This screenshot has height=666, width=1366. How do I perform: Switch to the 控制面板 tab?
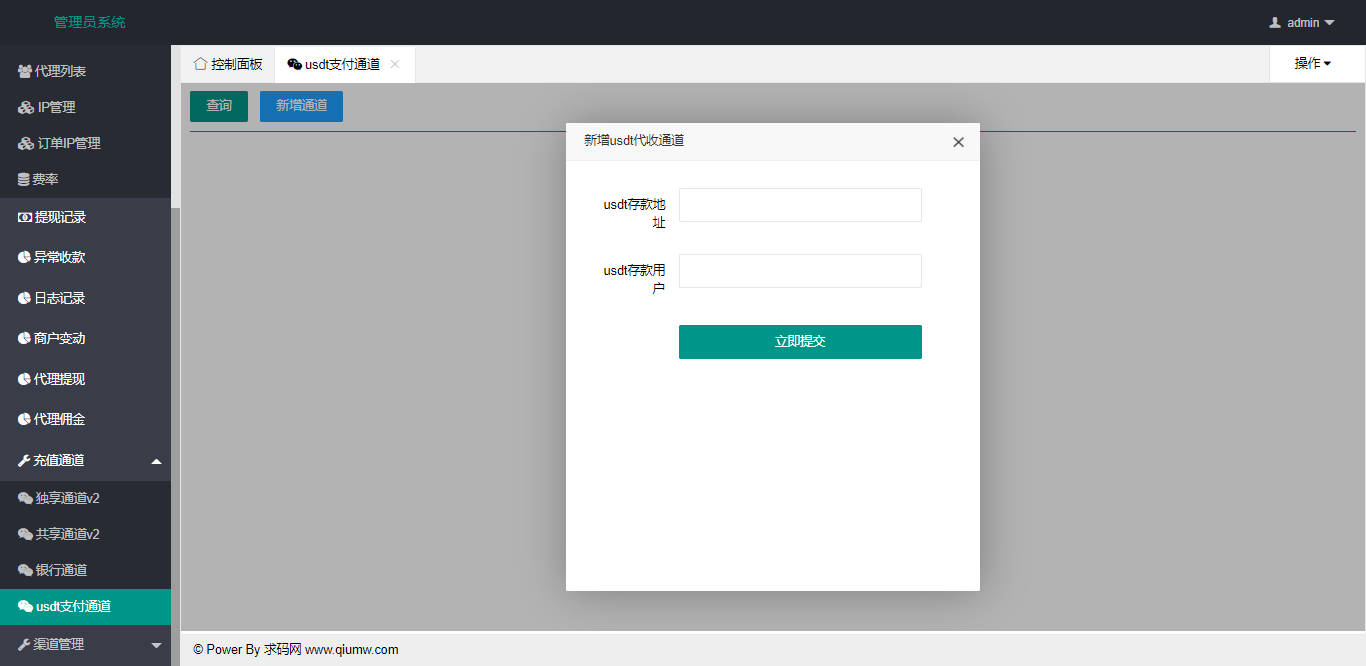click(228, 64)
